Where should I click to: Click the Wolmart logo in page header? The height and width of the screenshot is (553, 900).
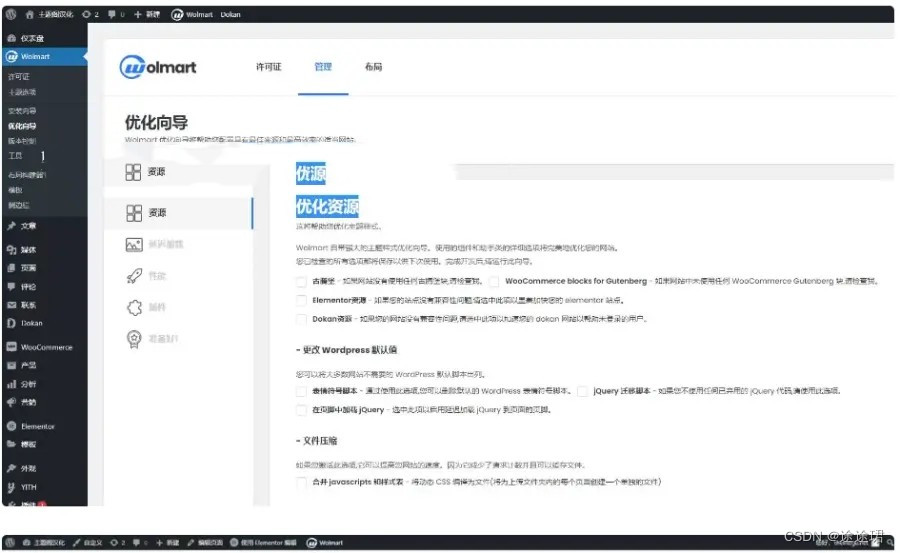[158, 67]
